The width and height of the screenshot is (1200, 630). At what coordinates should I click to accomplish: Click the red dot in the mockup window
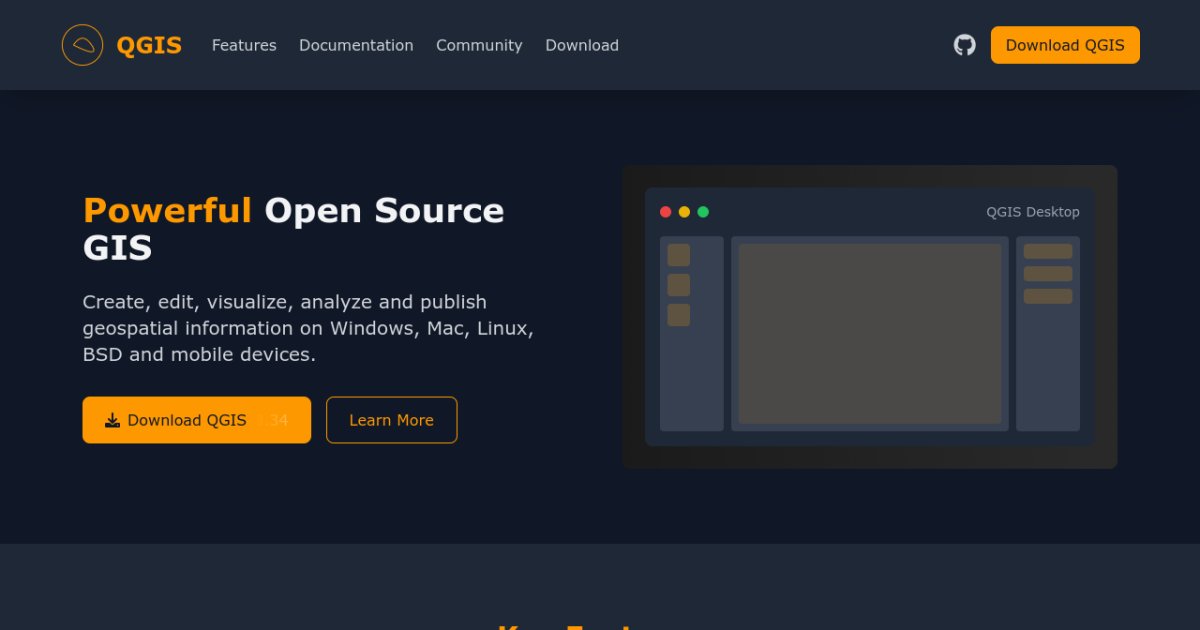(x=666, y=212)
